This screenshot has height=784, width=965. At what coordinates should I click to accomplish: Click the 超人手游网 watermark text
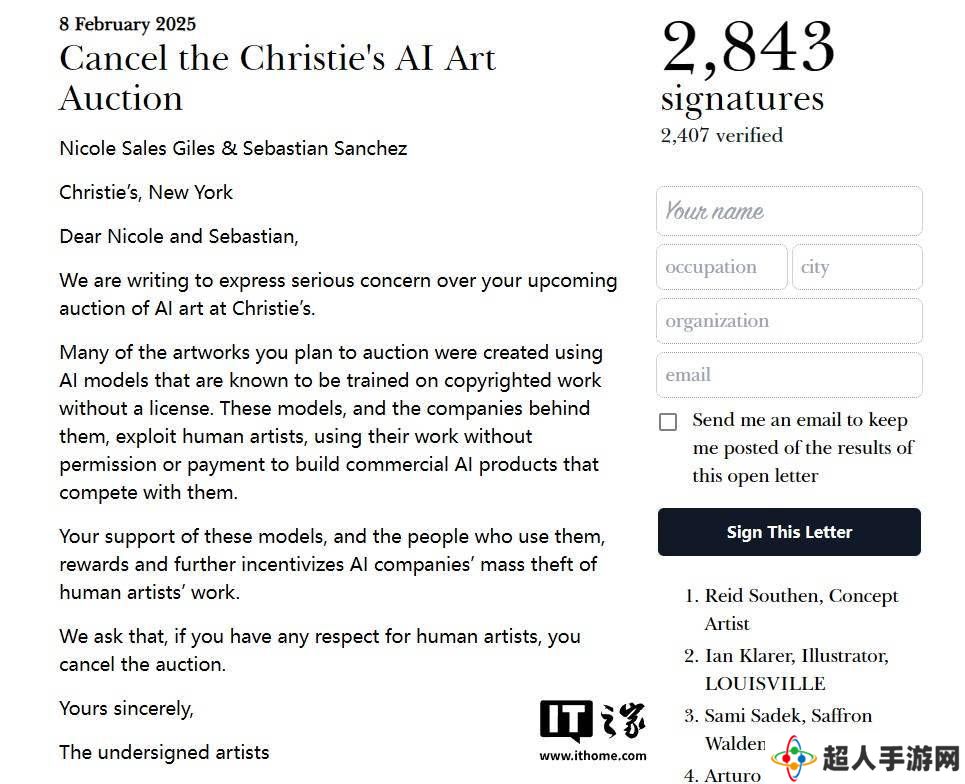(891, 758)
